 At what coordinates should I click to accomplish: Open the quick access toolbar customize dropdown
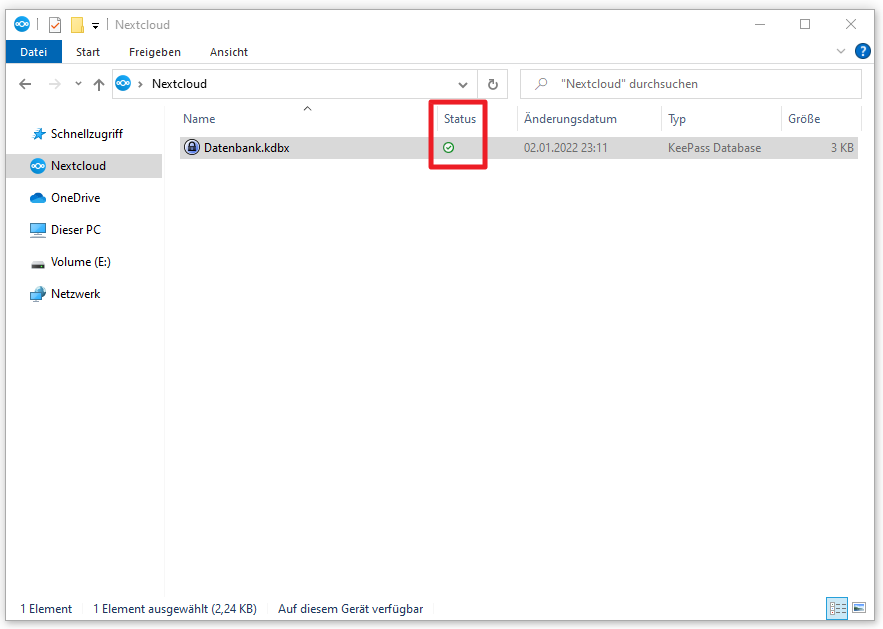pos(96,25)
